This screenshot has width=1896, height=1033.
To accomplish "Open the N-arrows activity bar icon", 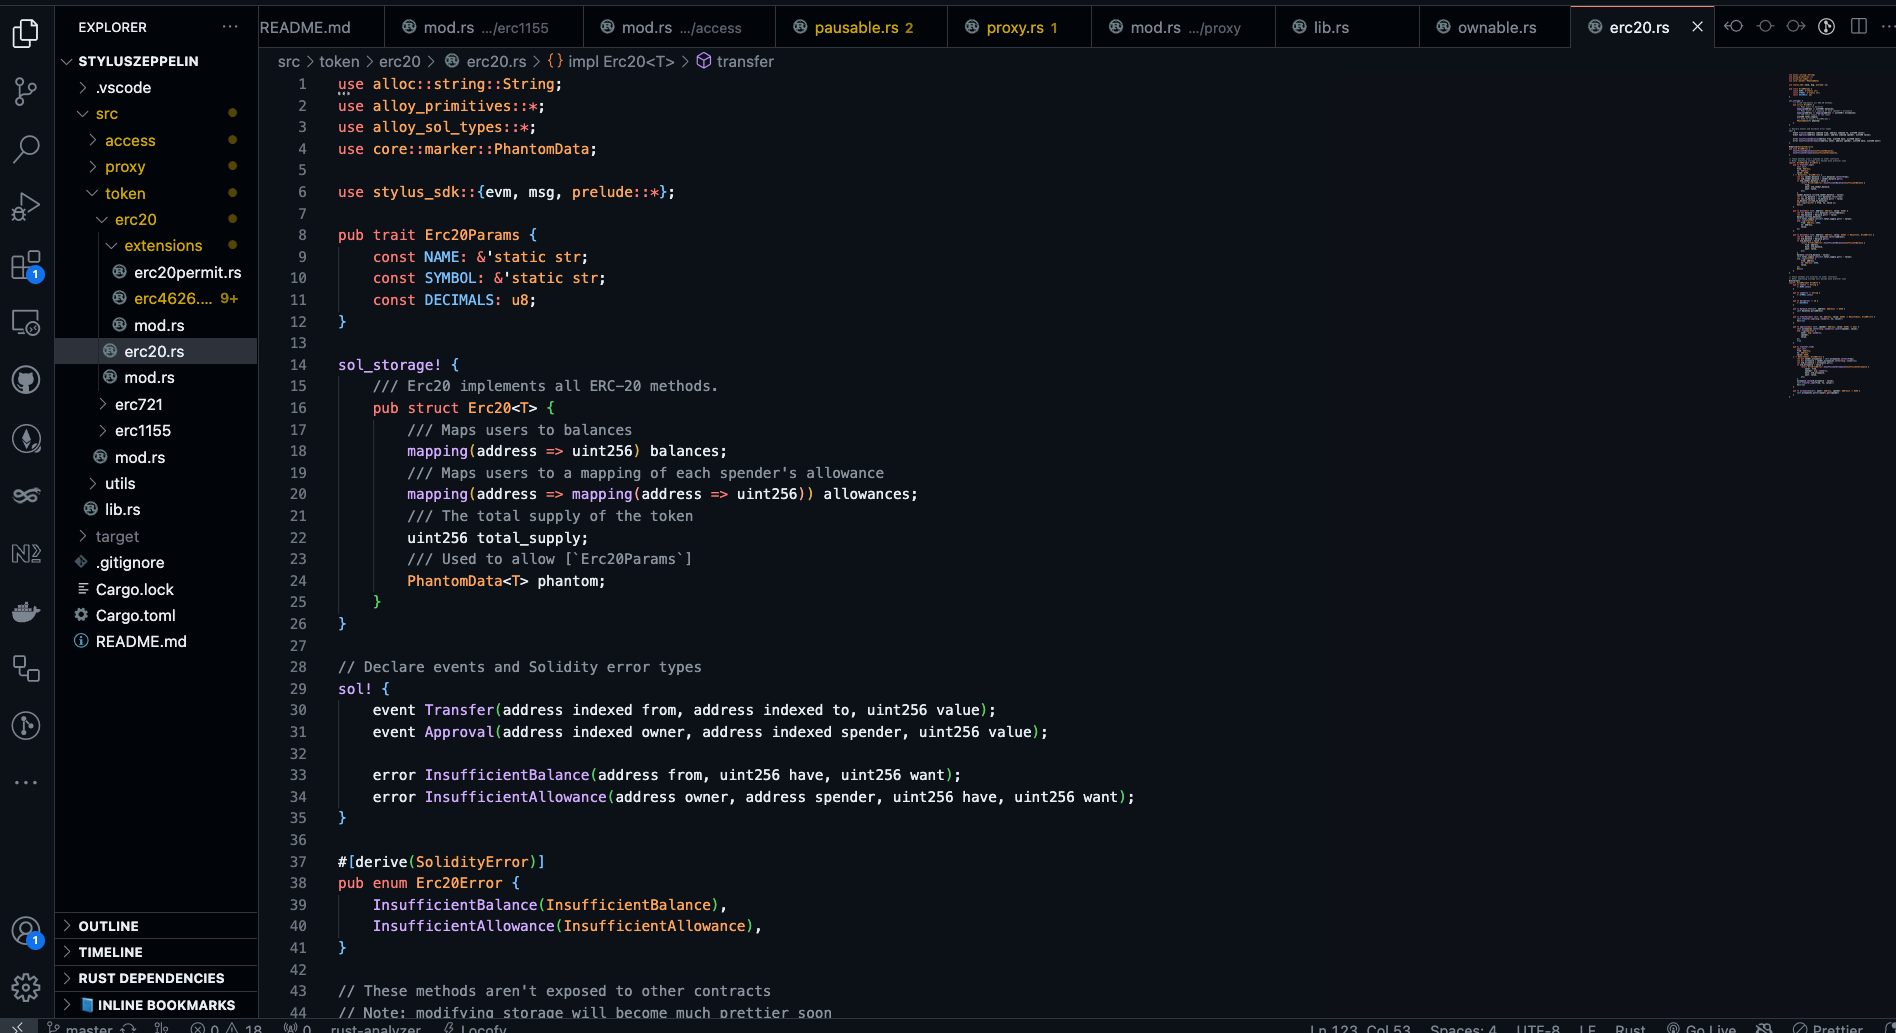I will coord(26,553).
